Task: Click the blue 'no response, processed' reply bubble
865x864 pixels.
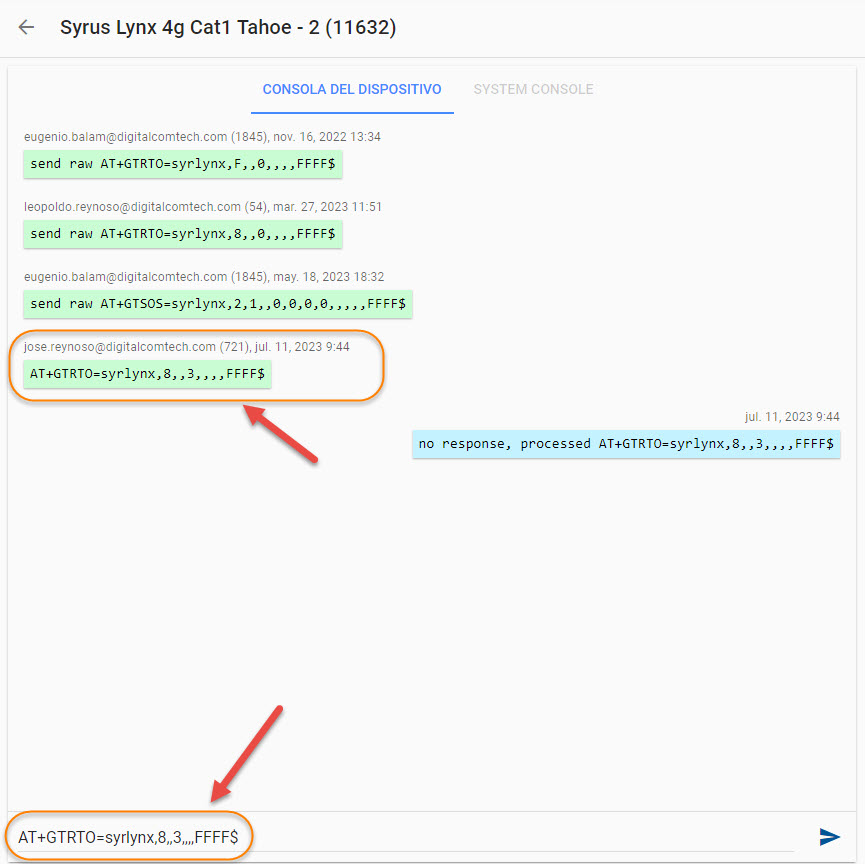Action: 626,443
